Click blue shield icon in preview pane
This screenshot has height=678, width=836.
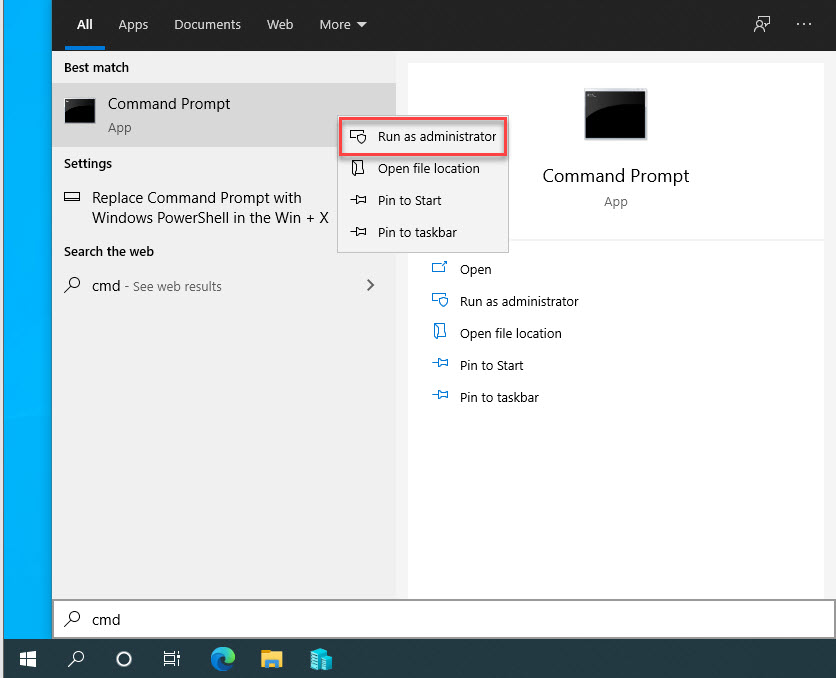(440, 300)
